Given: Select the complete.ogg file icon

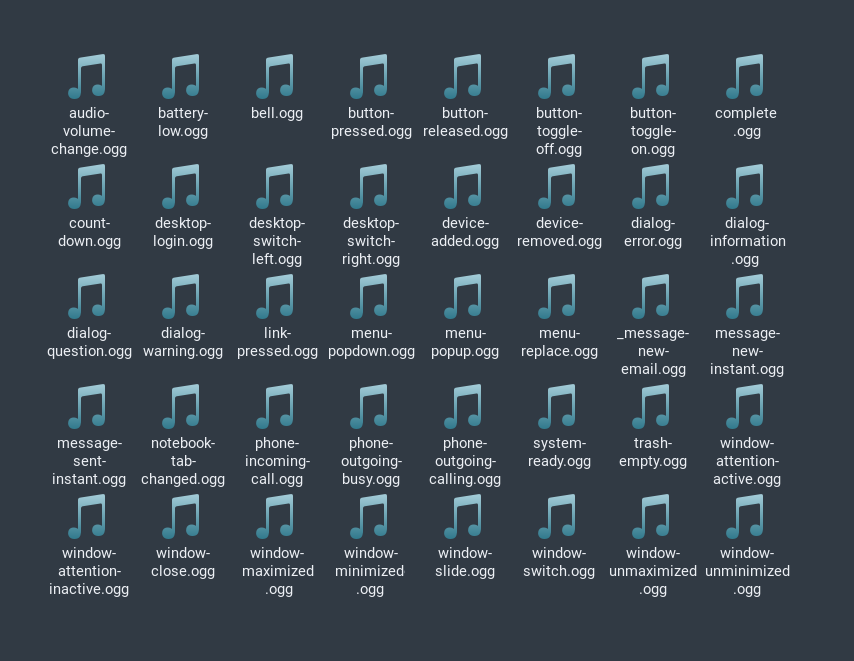Looking at the screenshot, I should (746, 76).
